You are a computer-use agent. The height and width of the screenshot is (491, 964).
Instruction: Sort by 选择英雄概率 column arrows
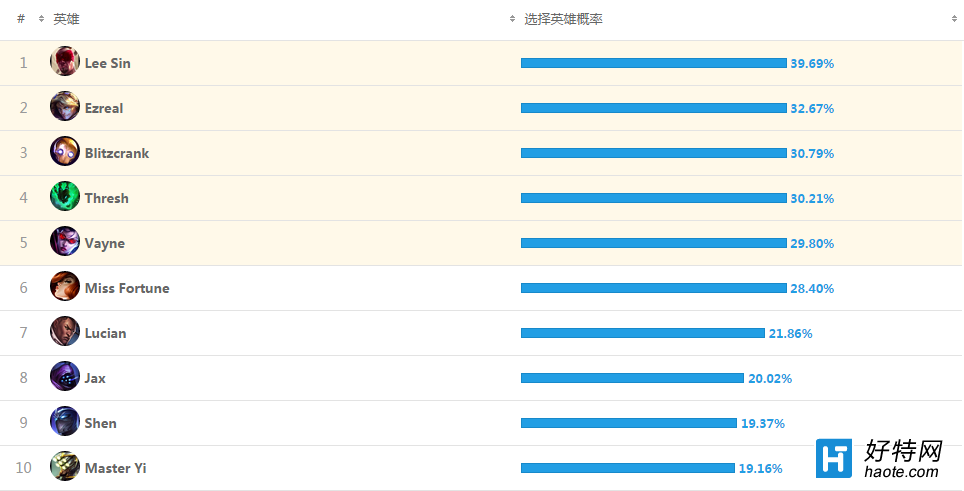click(513, 19)
